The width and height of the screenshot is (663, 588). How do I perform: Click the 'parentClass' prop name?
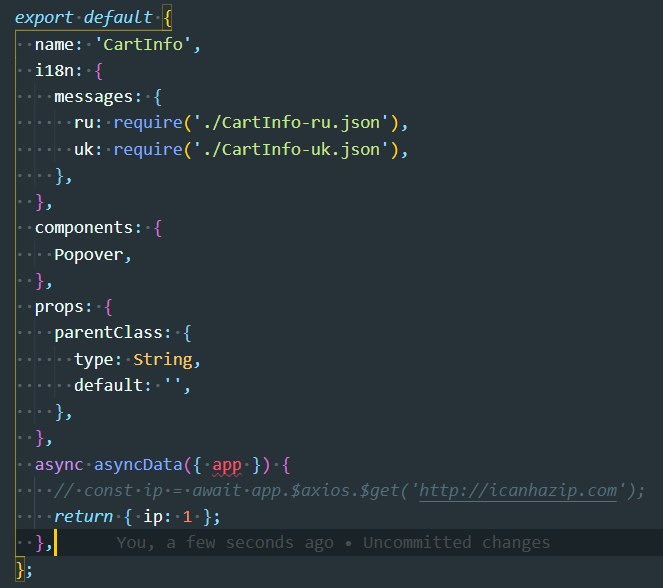pyautogui.click(x=108, y=333)
